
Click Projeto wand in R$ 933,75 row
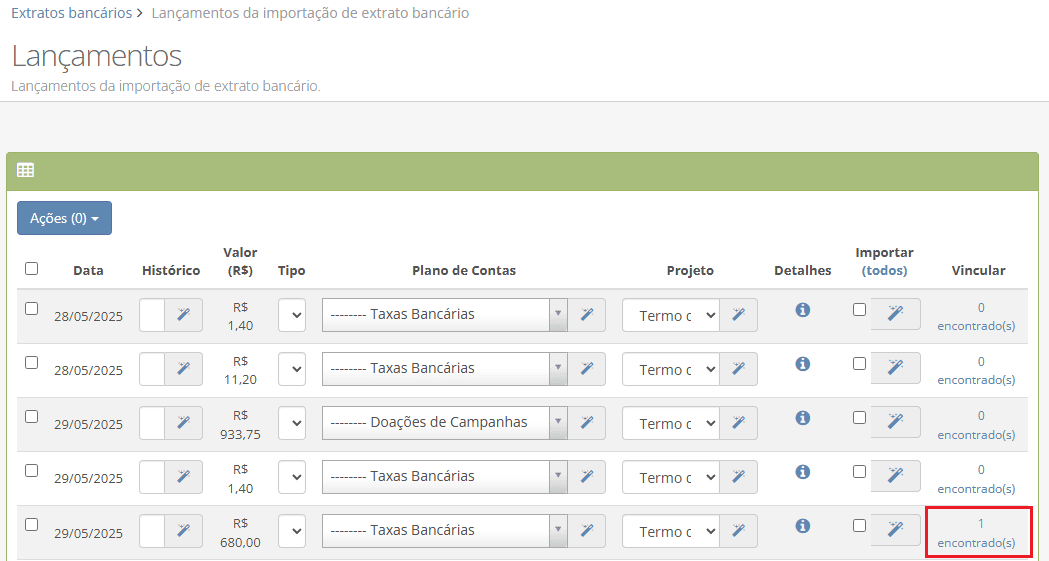click(x=739, y=423)
